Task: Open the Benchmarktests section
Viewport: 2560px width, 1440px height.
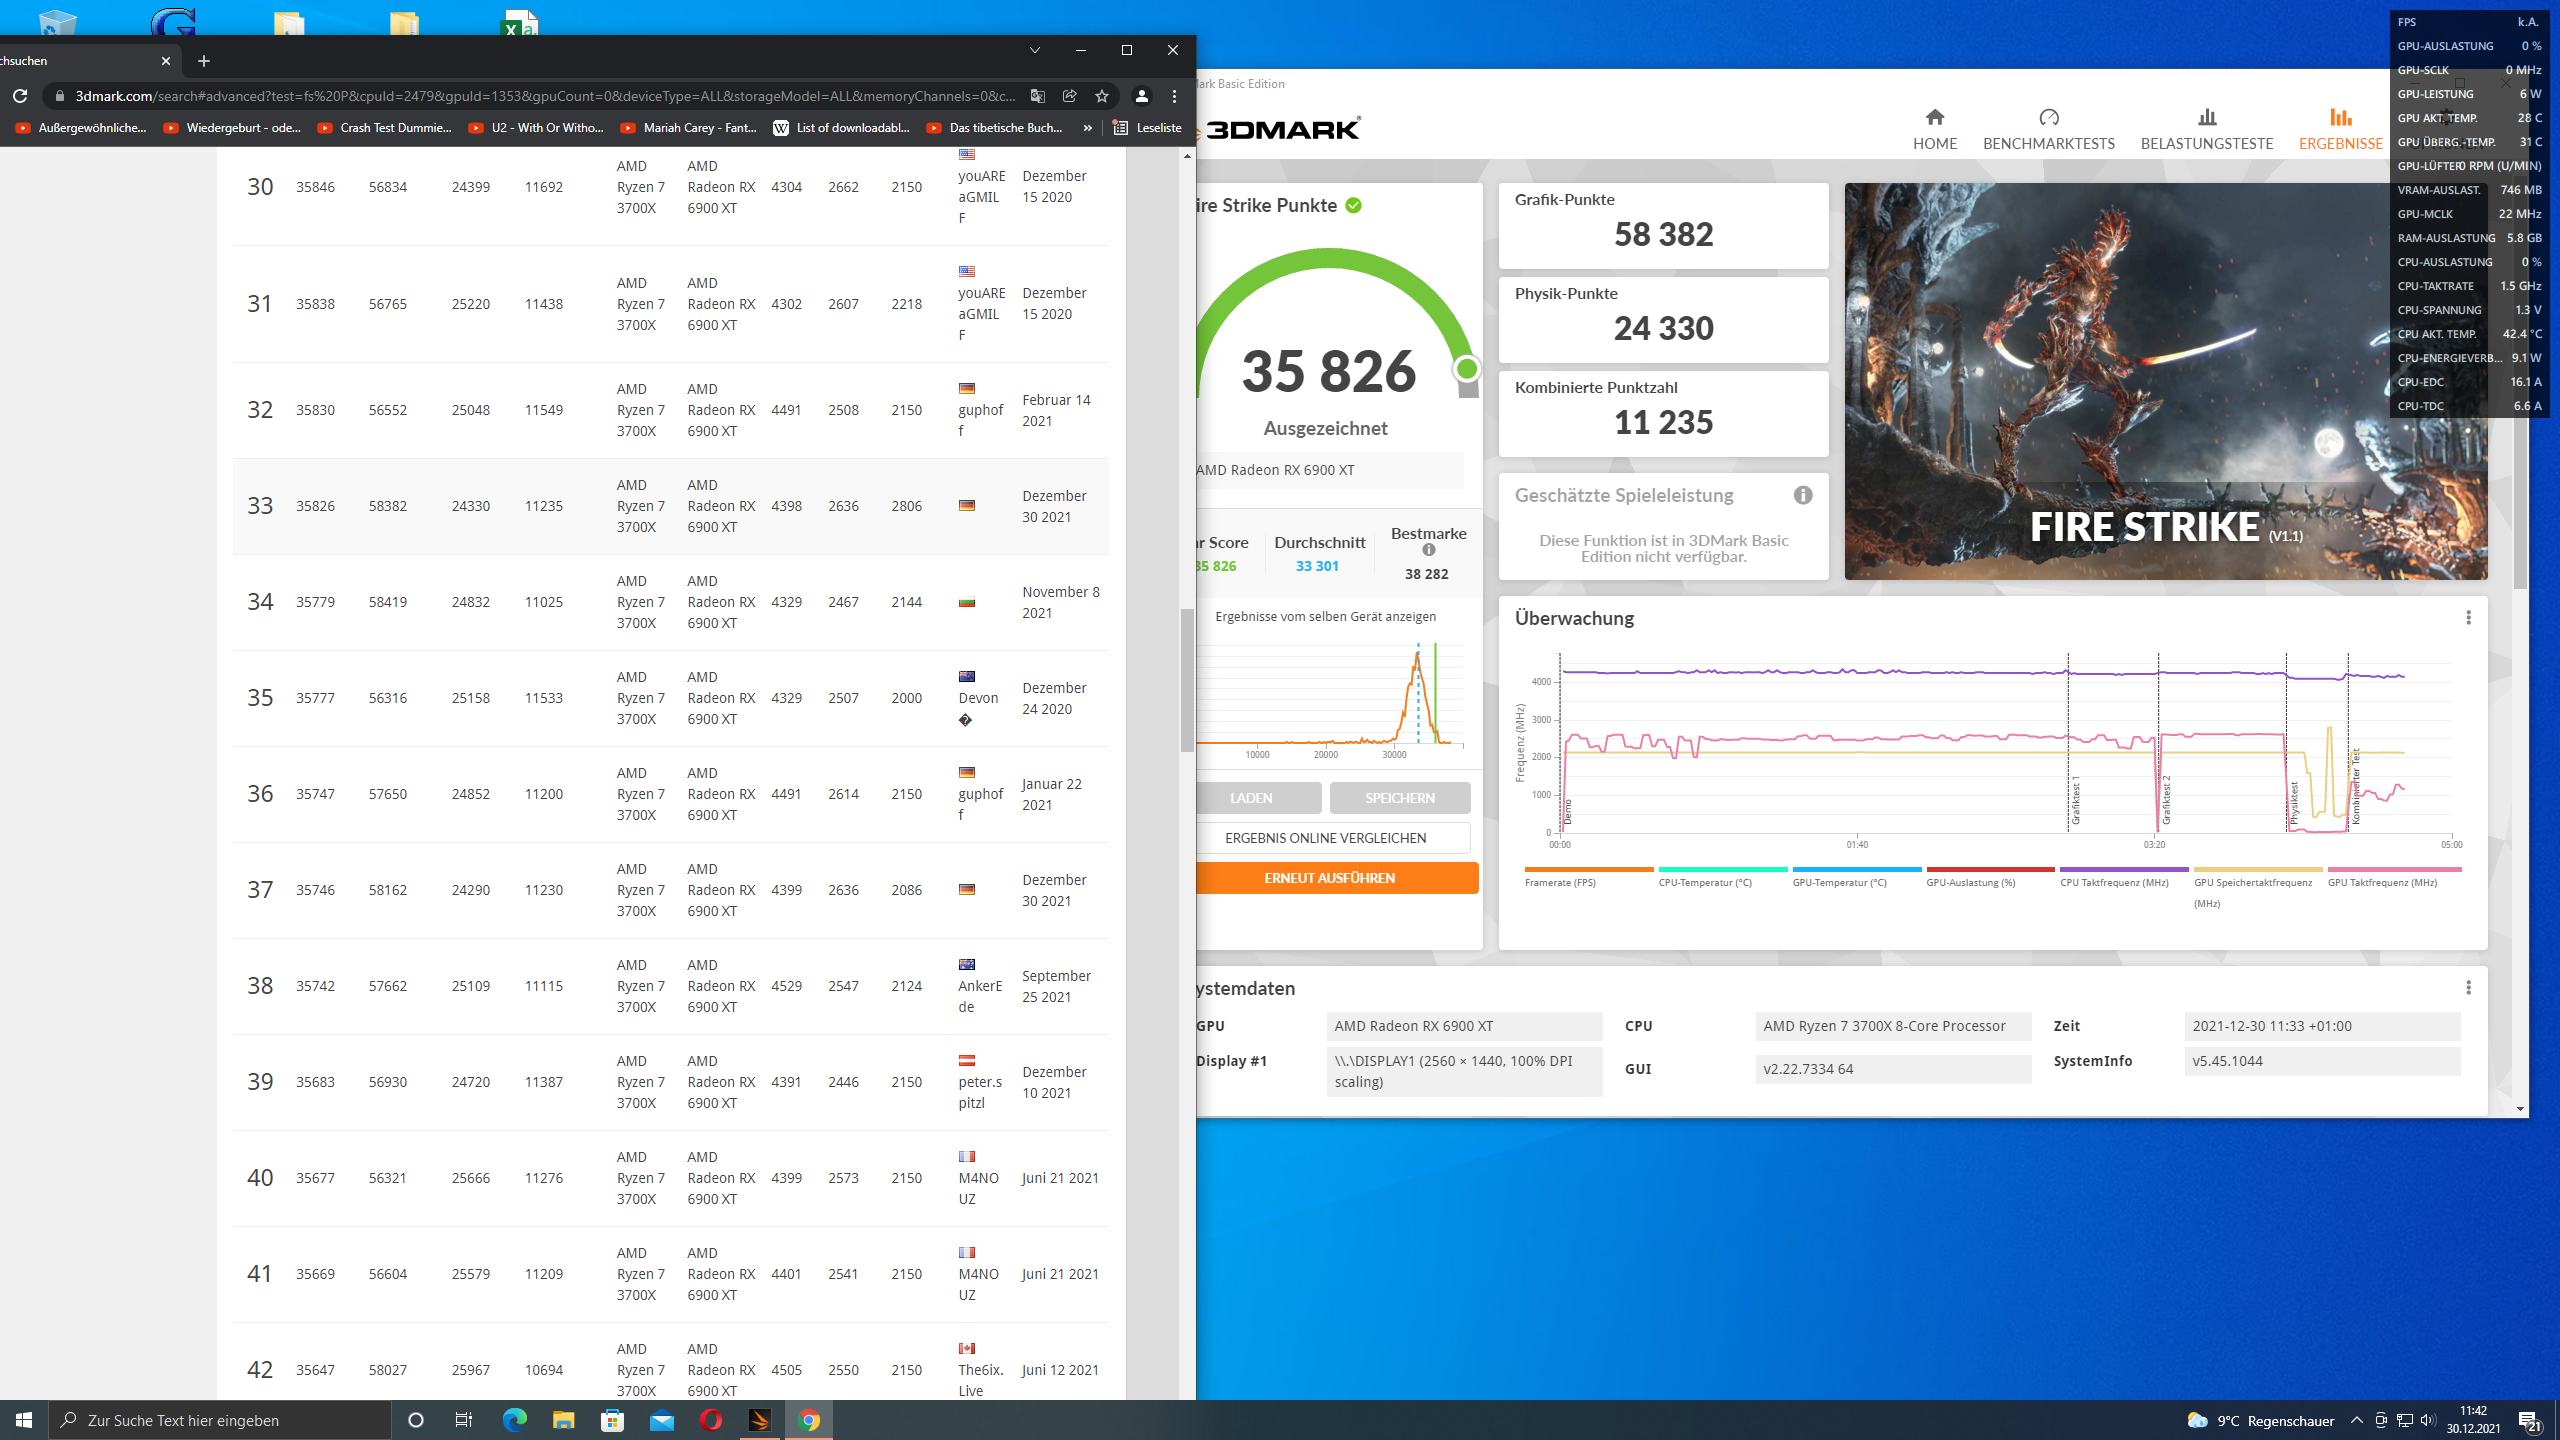Action: click(x=2048, y=129)
